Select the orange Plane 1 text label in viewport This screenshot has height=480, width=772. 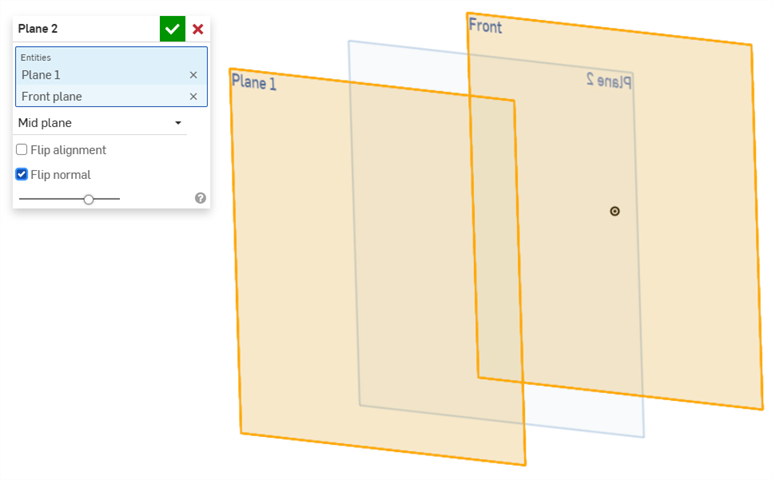(x=254, y=82)
